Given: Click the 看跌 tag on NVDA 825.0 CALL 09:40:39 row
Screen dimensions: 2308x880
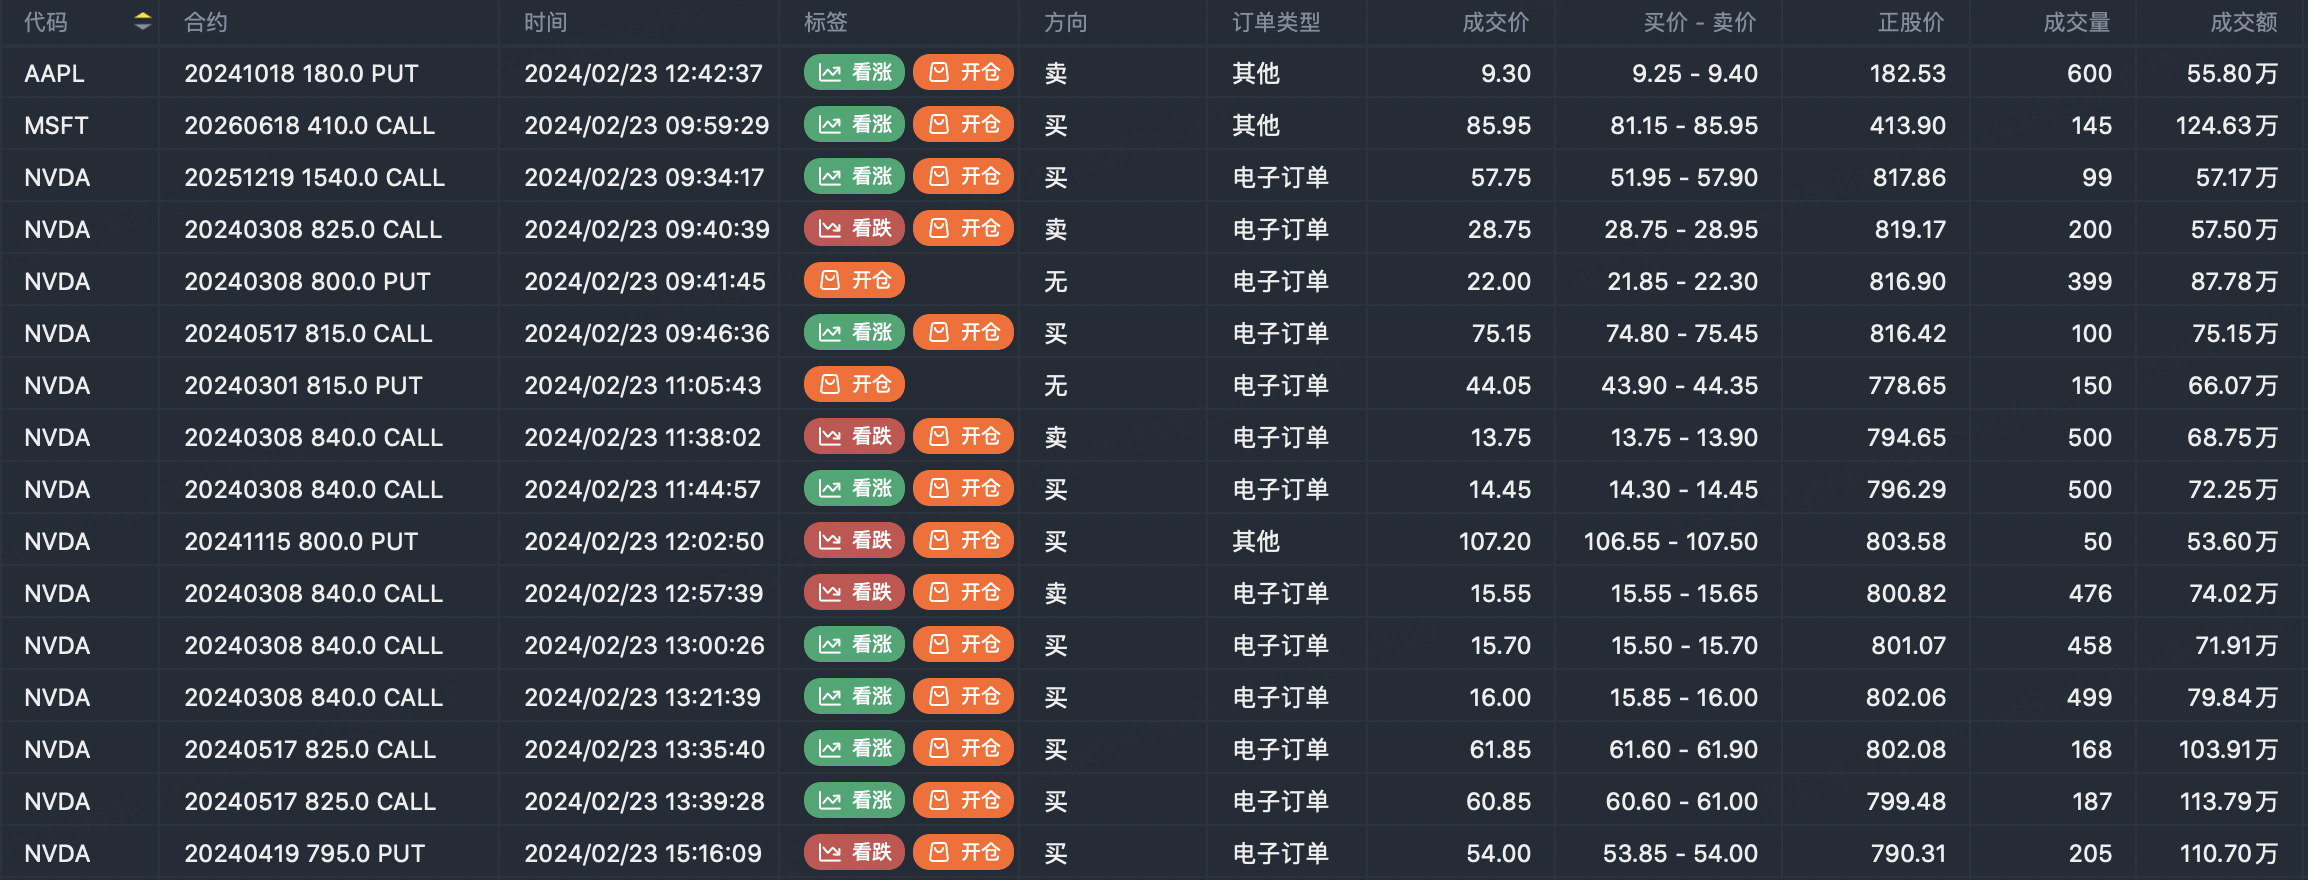Looking at the screenshot, I should point(854,229).
